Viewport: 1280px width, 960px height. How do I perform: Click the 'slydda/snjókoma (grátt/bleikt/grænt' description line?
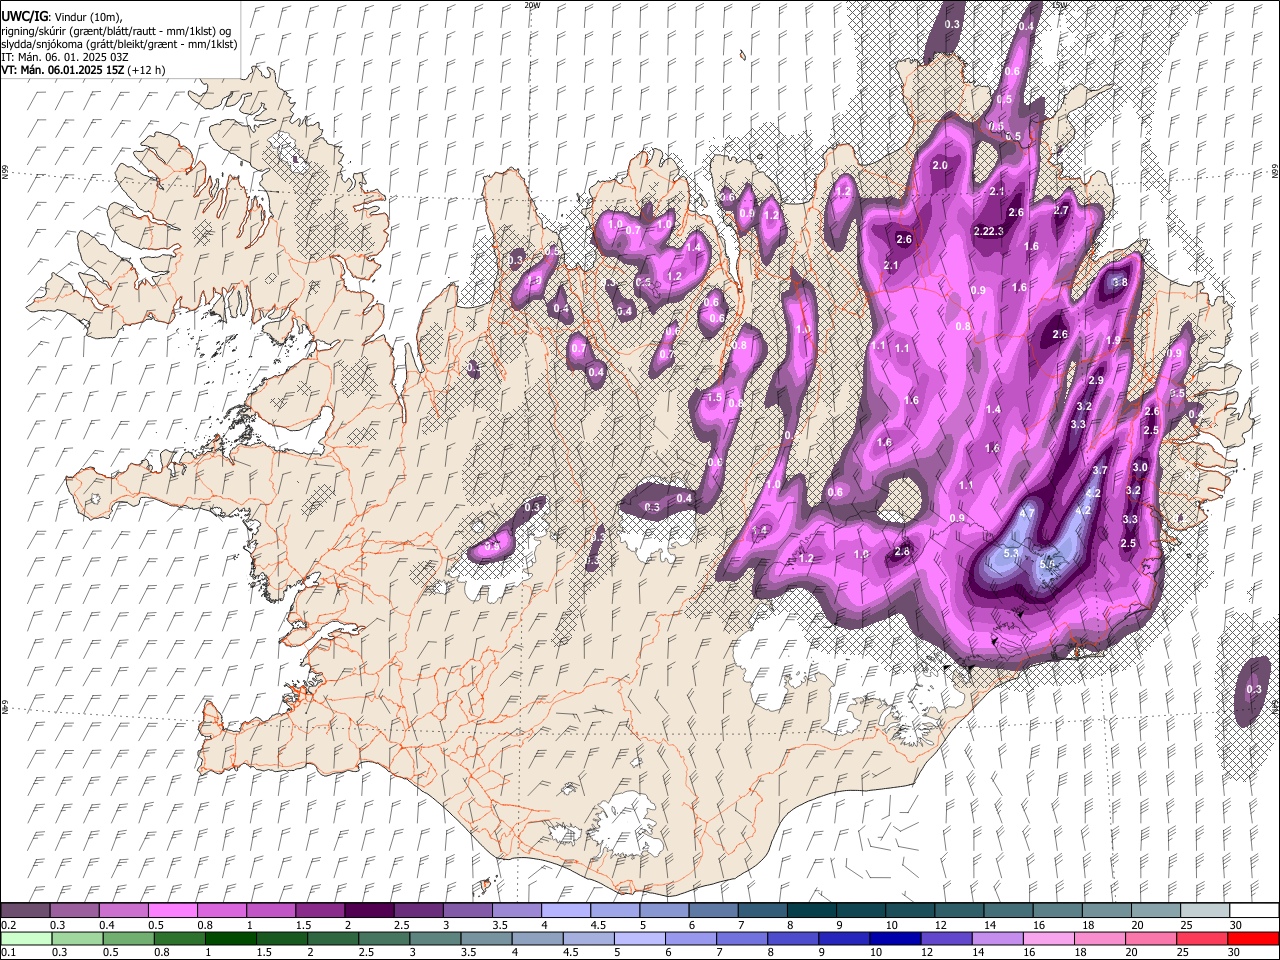coord(119,43)
